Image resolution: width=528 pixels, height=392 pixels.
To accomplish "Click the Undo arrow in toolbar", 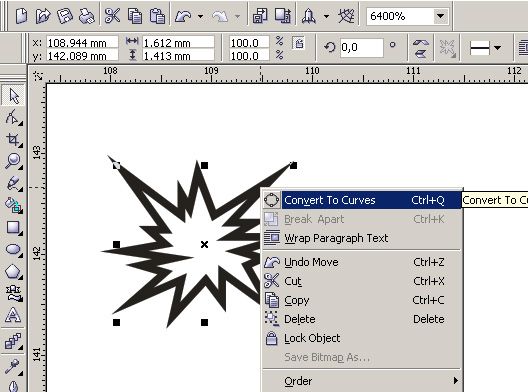I will pyautogui.click(x=183, y=16).
